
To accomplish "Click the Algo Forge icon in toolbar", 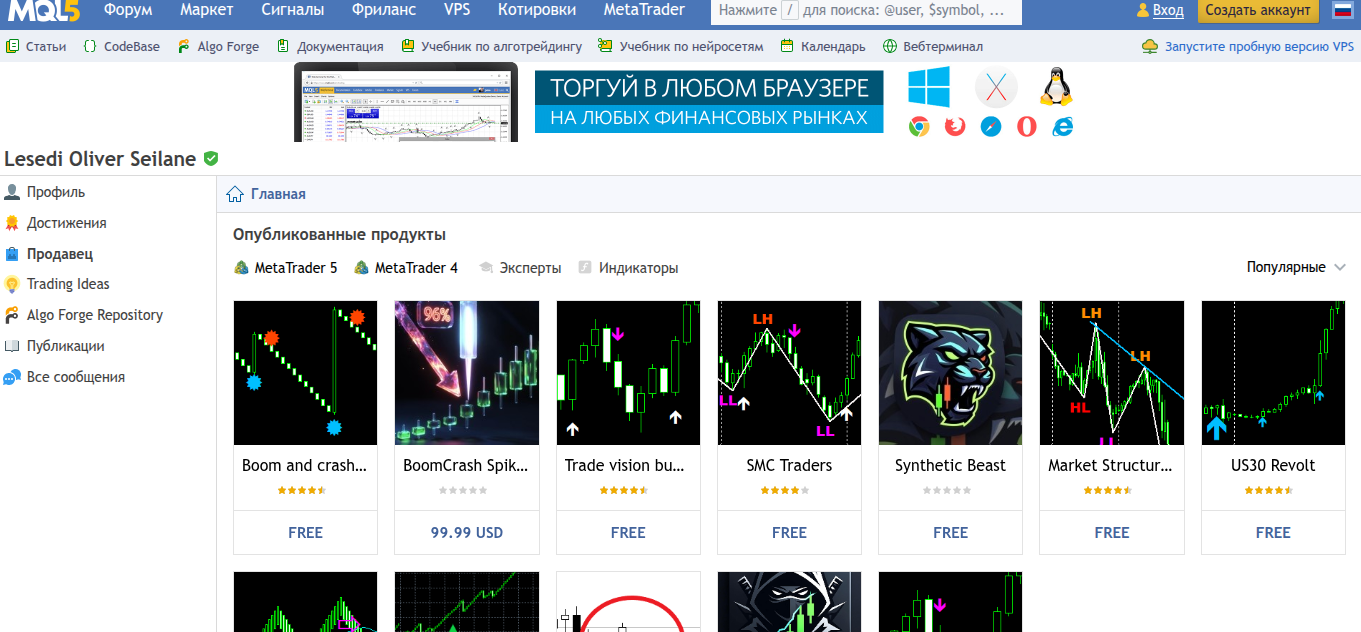I will (x=184, y=46).
